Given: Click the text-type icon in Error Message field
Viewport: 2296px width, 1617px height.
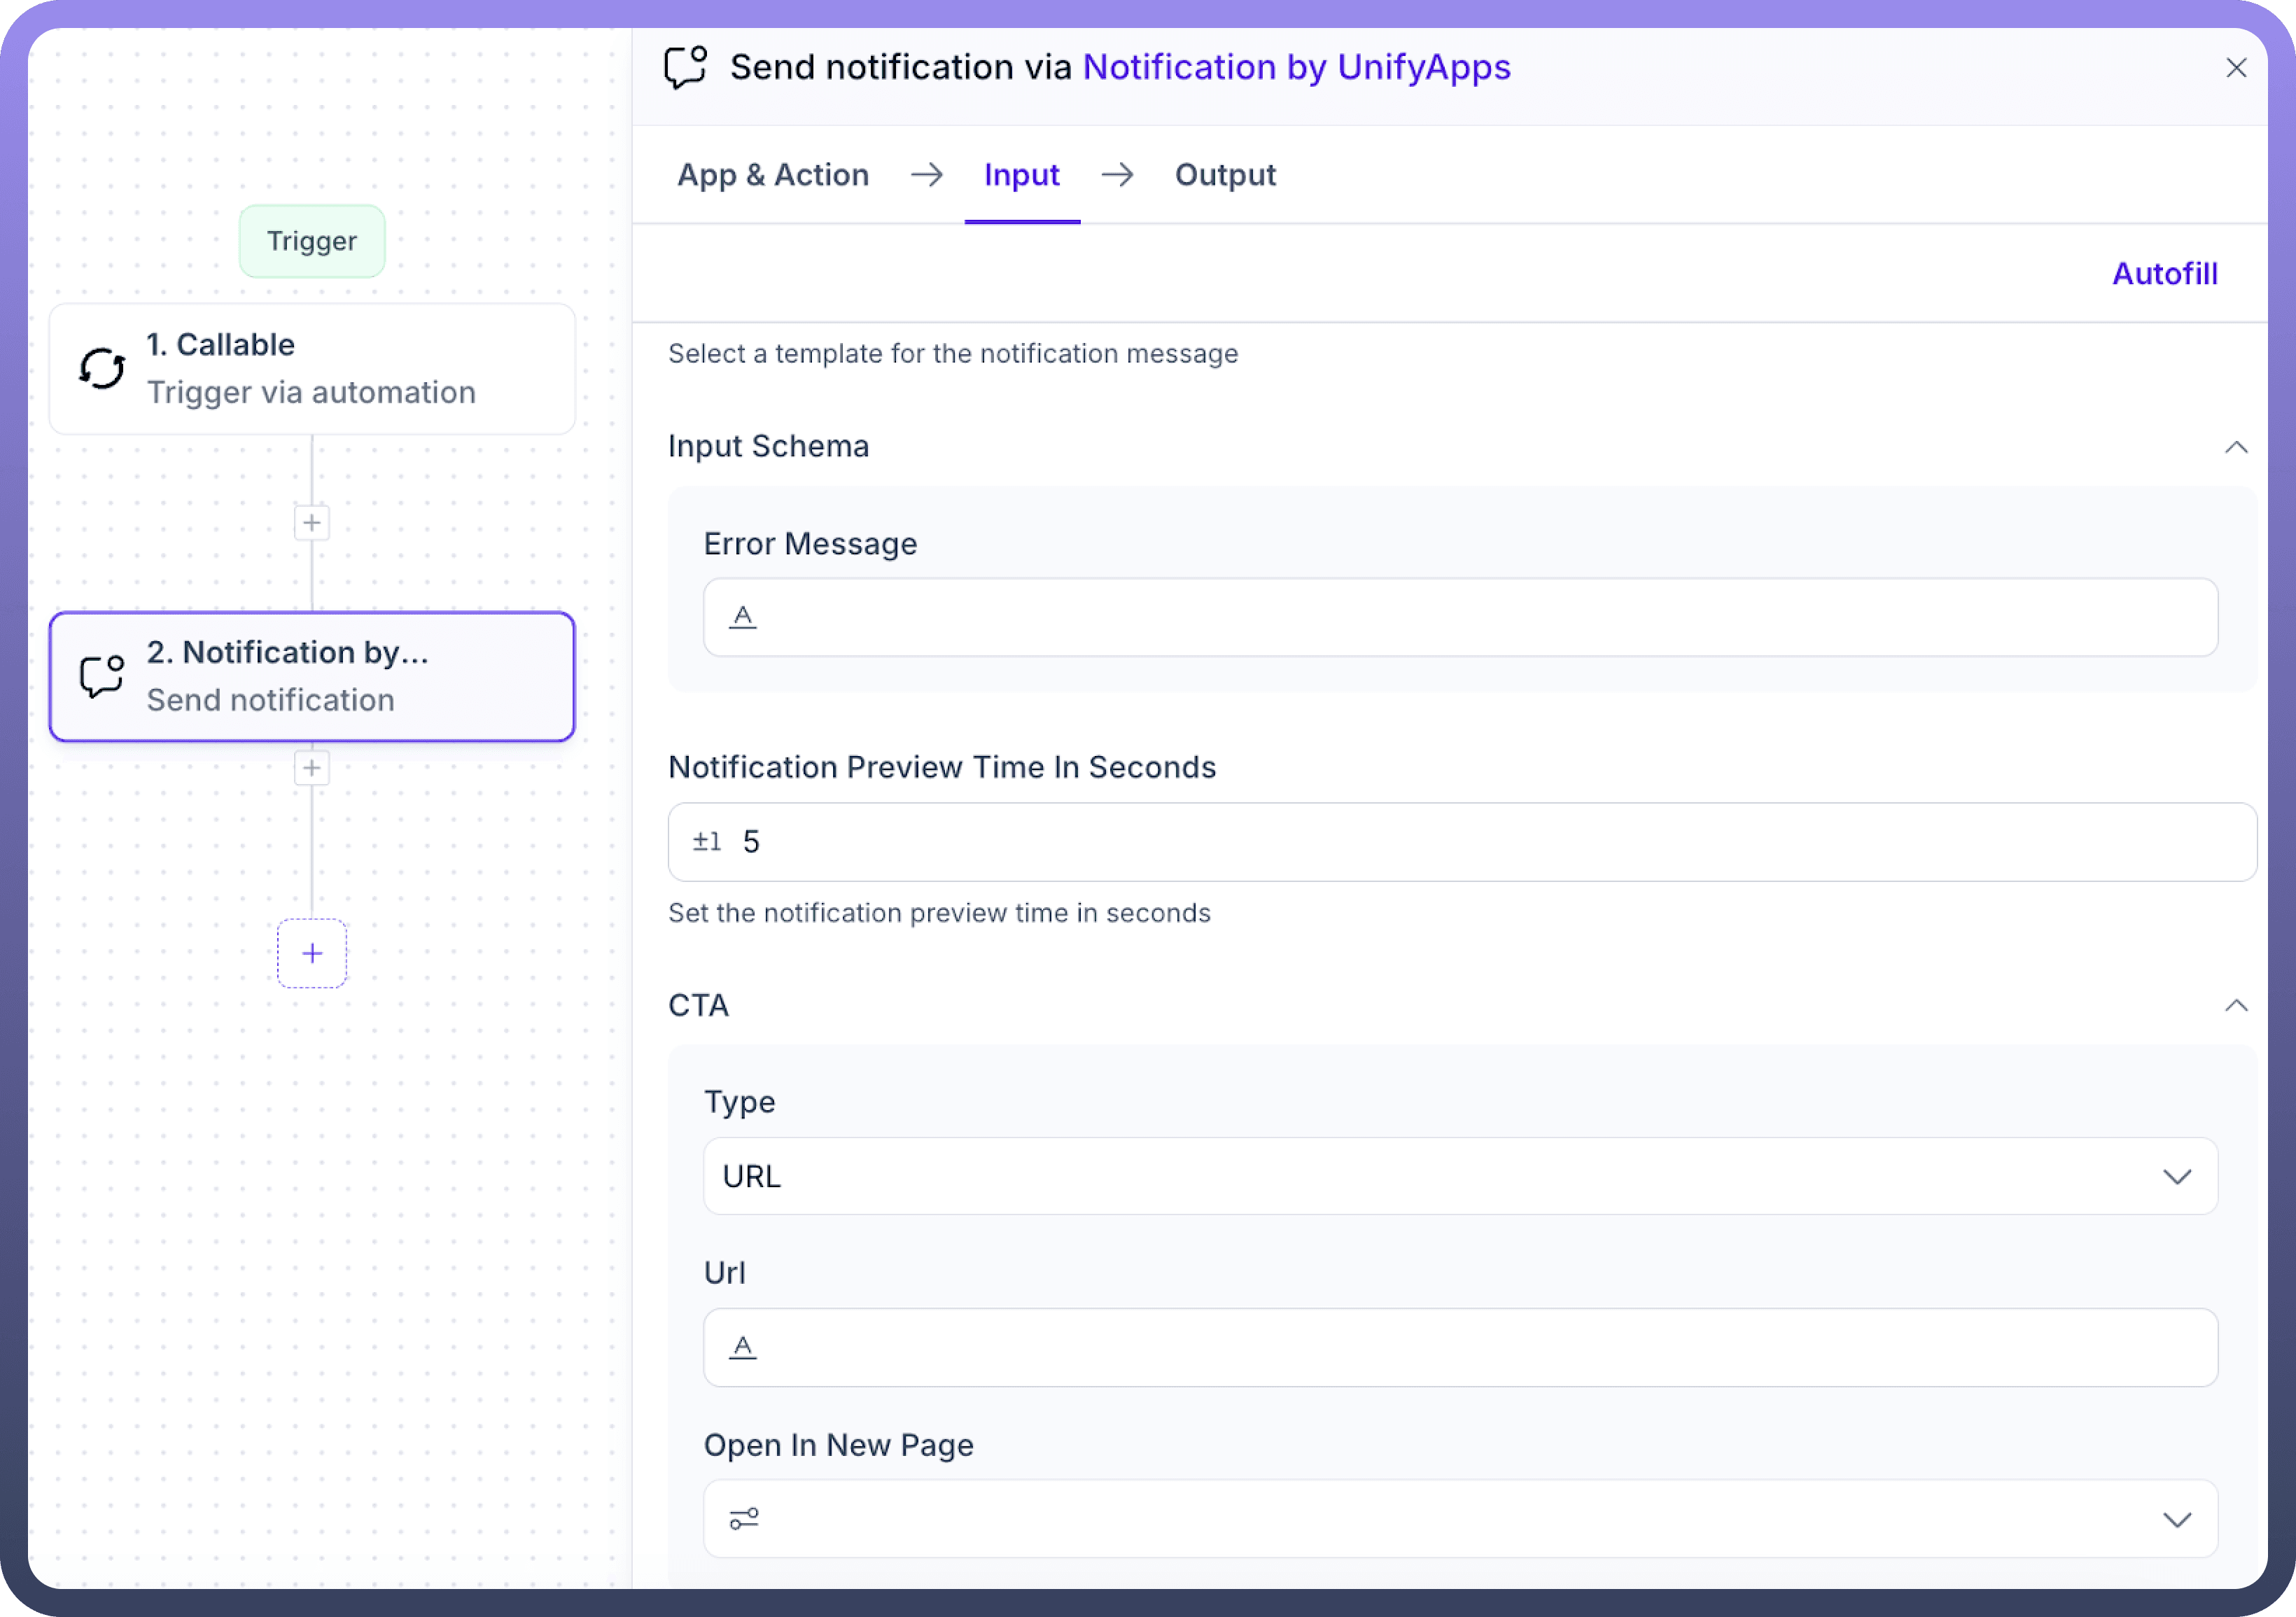Looking at the screenshot, I should click(743, 617).
